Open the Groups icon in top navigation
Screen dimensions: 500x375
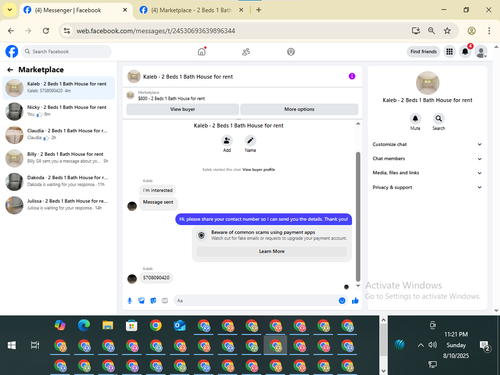pos(291,52)
